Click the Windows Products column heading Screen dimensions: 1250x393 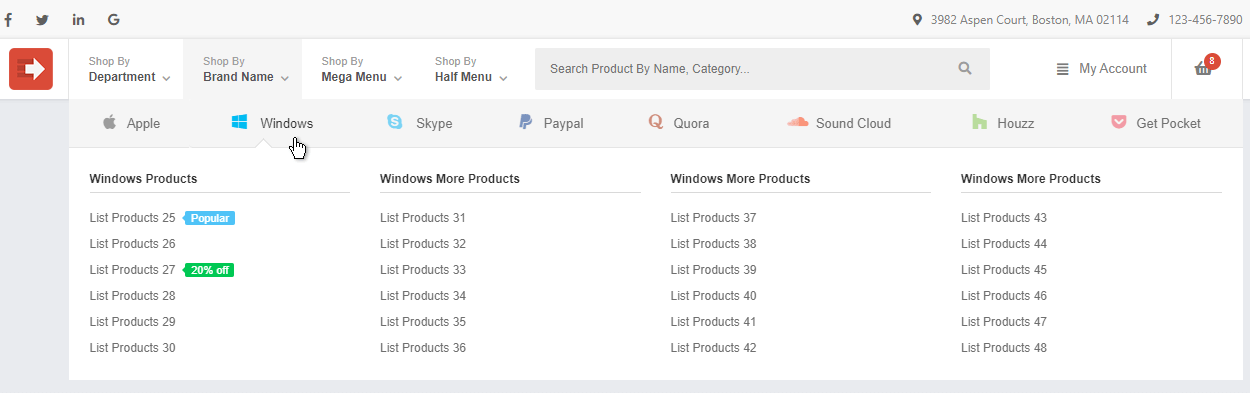[x=143, y=179]
